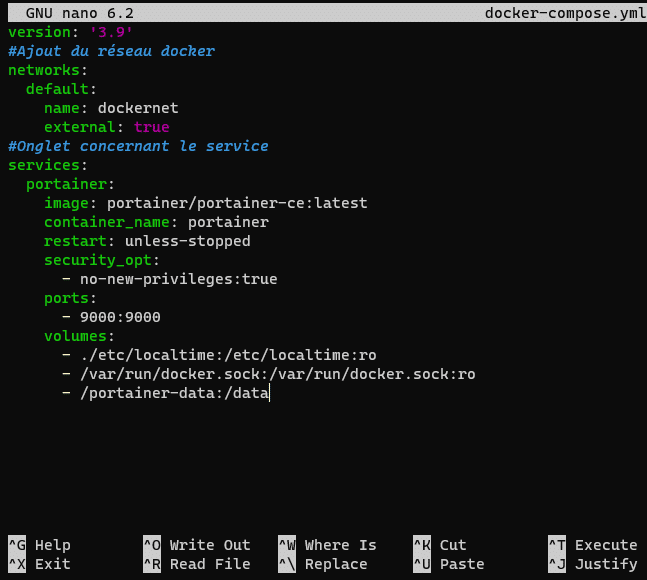The height and width of the screenshot is (580, 647).
Task: Select the ^R Read File shortcut
Action: coord(197,564)
